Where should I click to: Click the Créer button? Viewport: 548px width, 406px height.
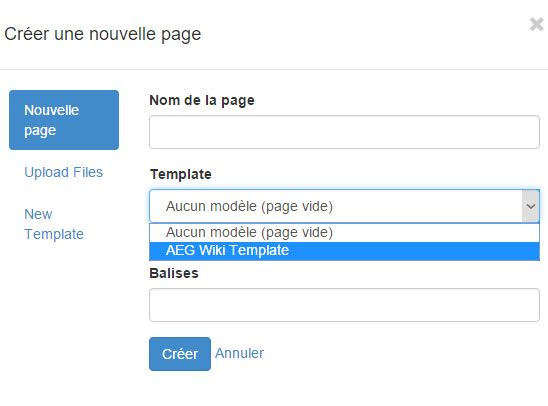180,354
